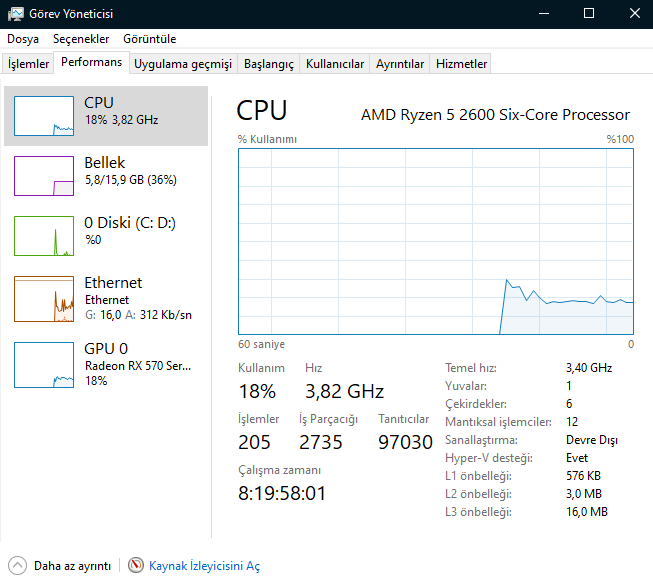653x578 pixels.
Task: Switch to the Uygulama geçmişi tab
Action: [183, 64]
